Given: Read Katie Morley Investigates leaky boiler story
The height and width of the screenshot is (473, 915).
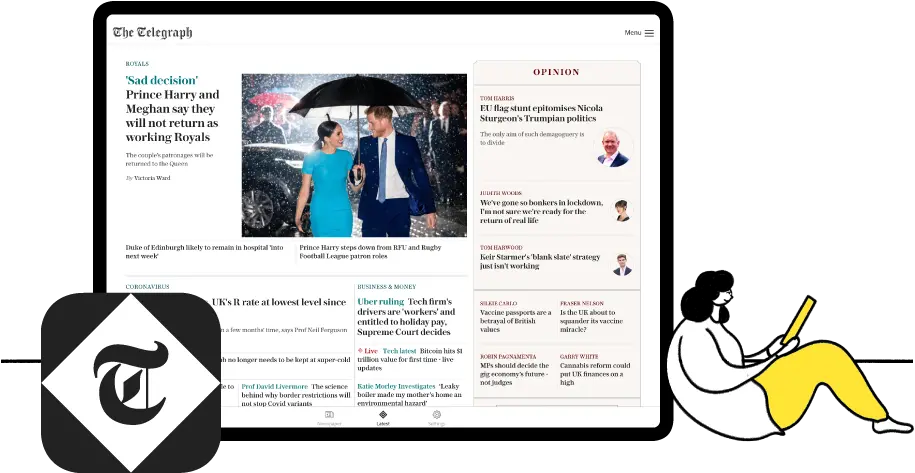Looking at the screenshot, I should point(409,394).
